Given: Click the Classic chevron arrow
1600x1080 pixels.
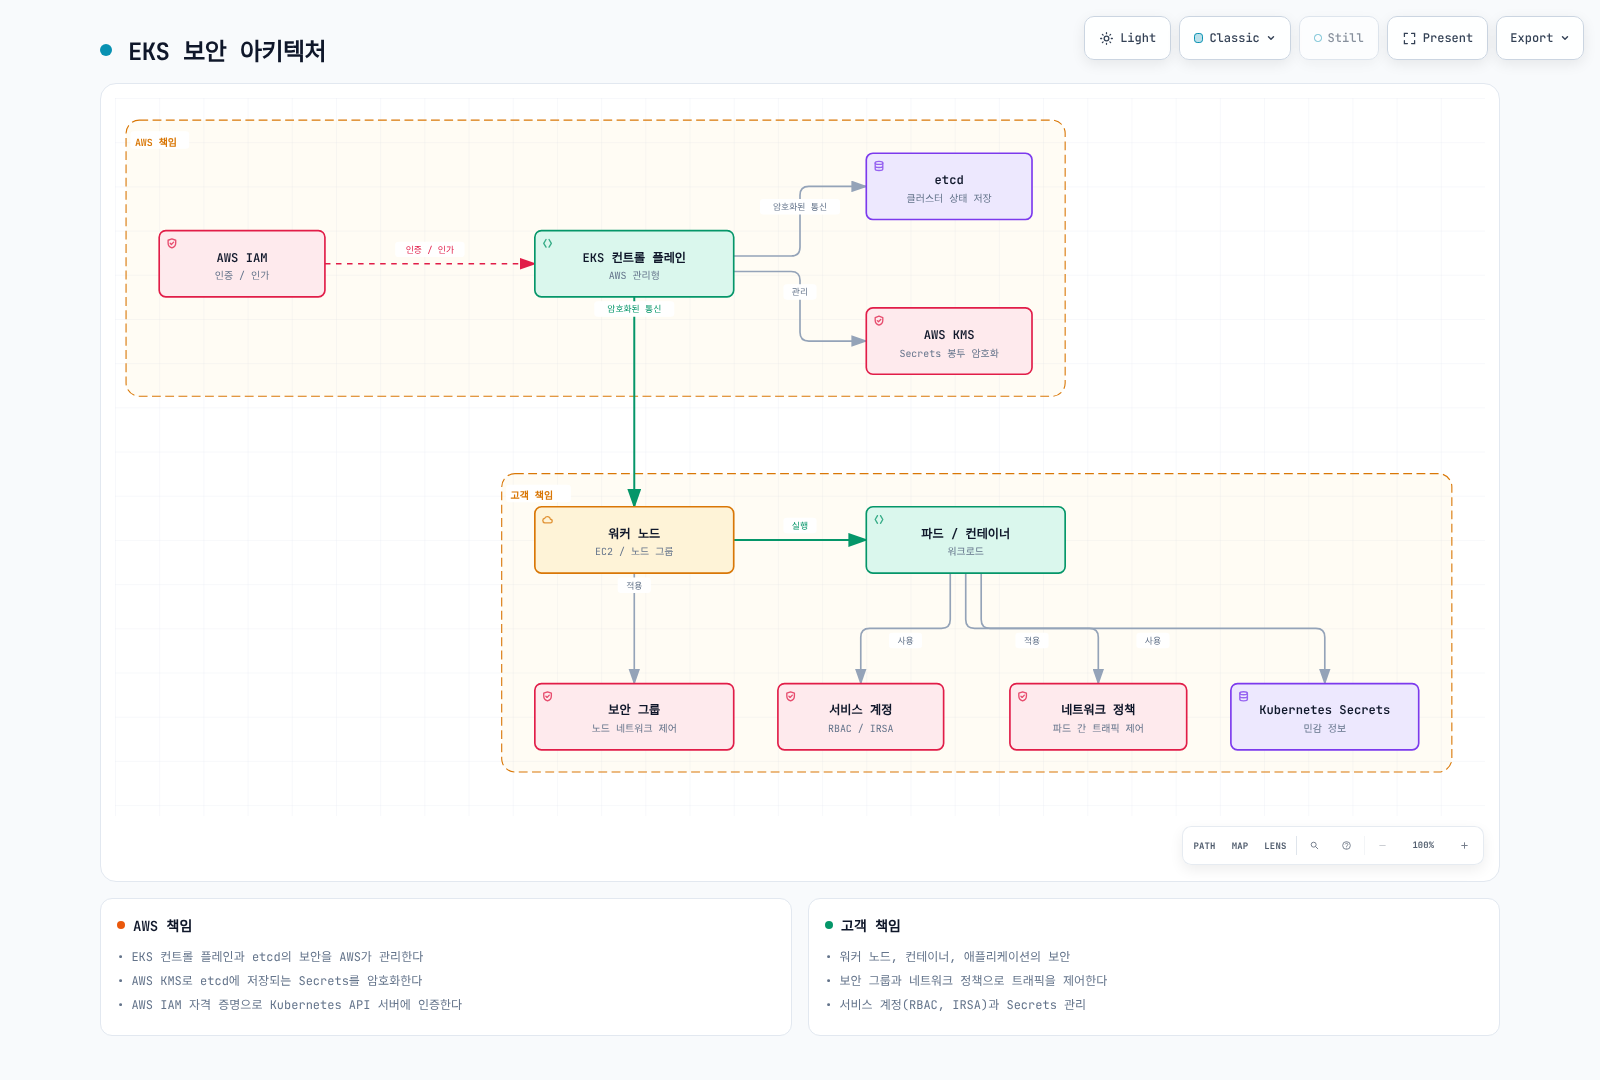Looking at the screenshot, I should pyautogui.click(x=1271, y=39).
